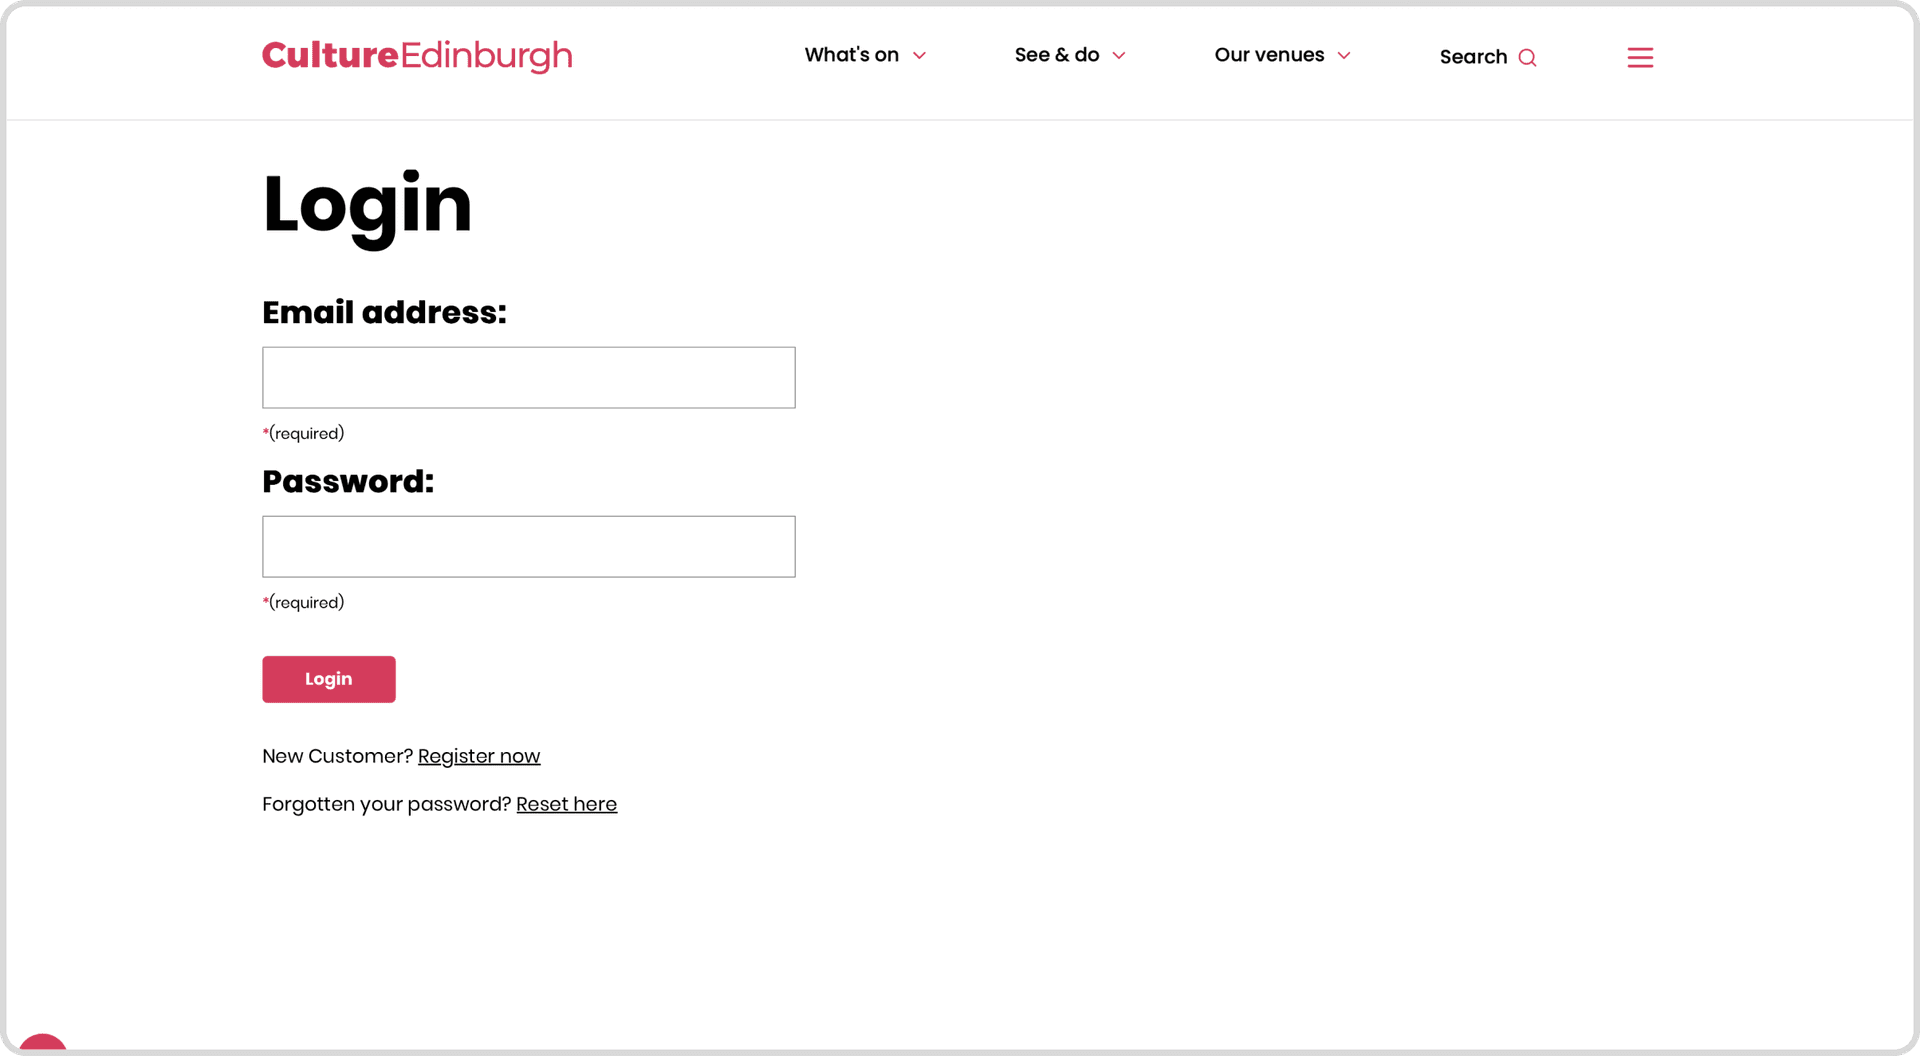Expand the Our venues chevron arrow
The image size is (1920, 1056).
pyautogui.click(x=1344, y=56)
